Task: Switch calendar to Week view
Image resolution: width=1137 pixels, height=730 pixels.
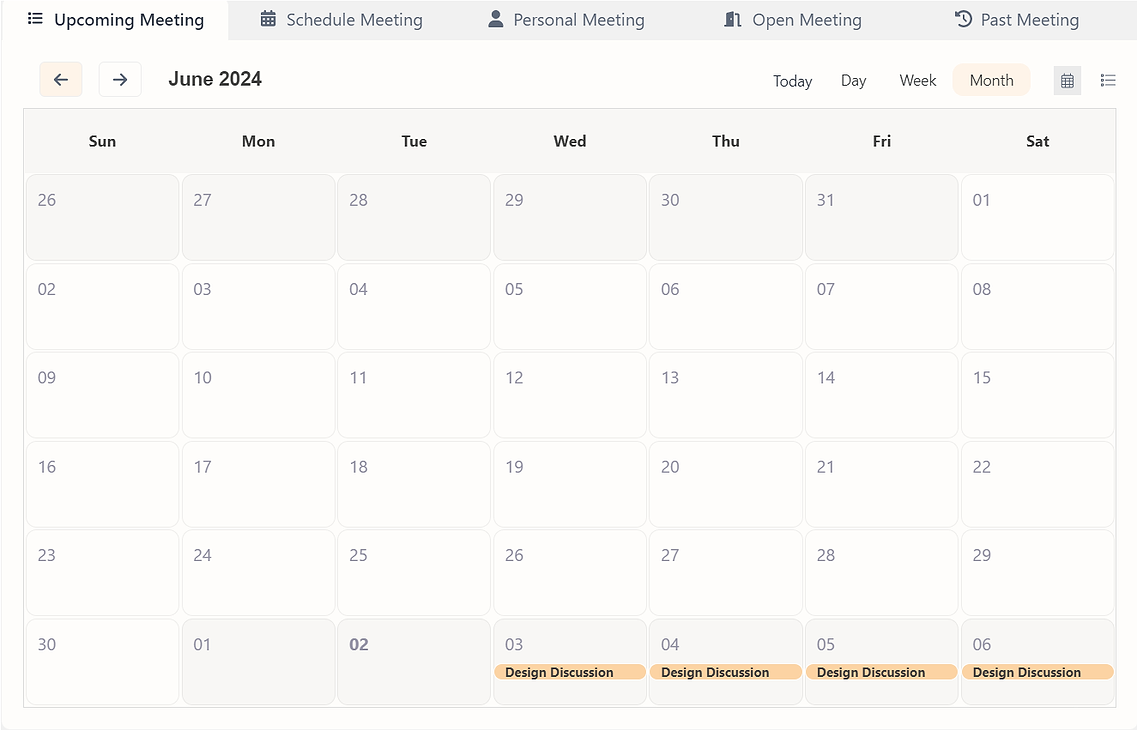Action: click(x=917, y=80)
